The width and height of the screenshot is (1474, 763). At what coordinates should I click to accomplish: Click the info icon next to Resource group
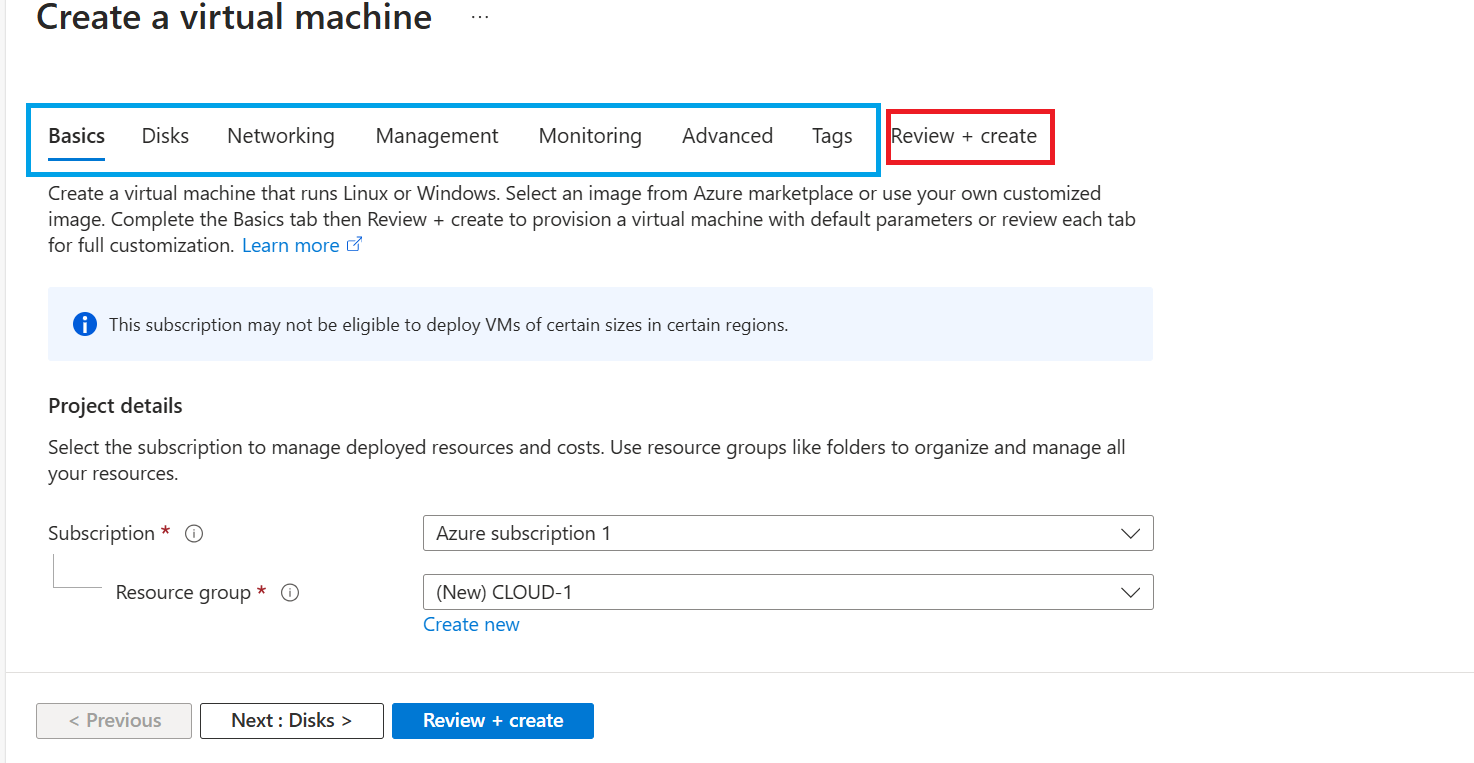[290, 593]
